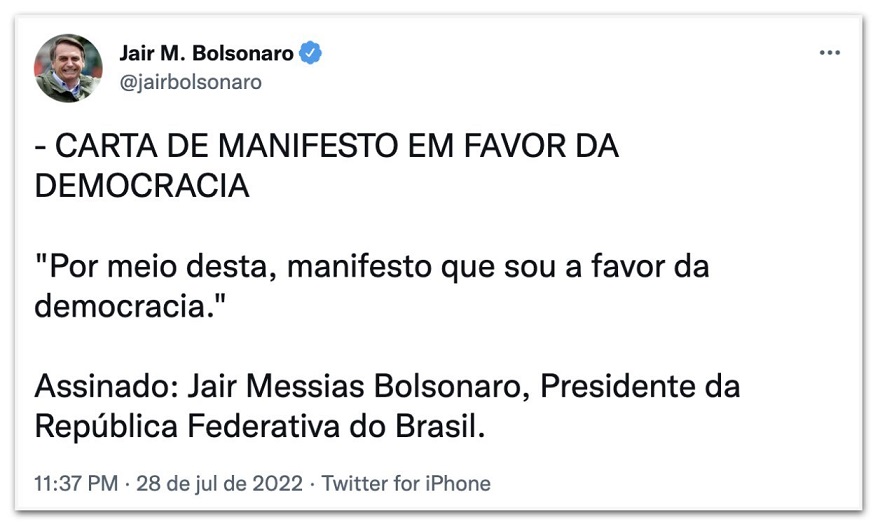This screenshot has width=880, height=531.
Task: Click the blue verified badge icon
Action: click(313, 53)
